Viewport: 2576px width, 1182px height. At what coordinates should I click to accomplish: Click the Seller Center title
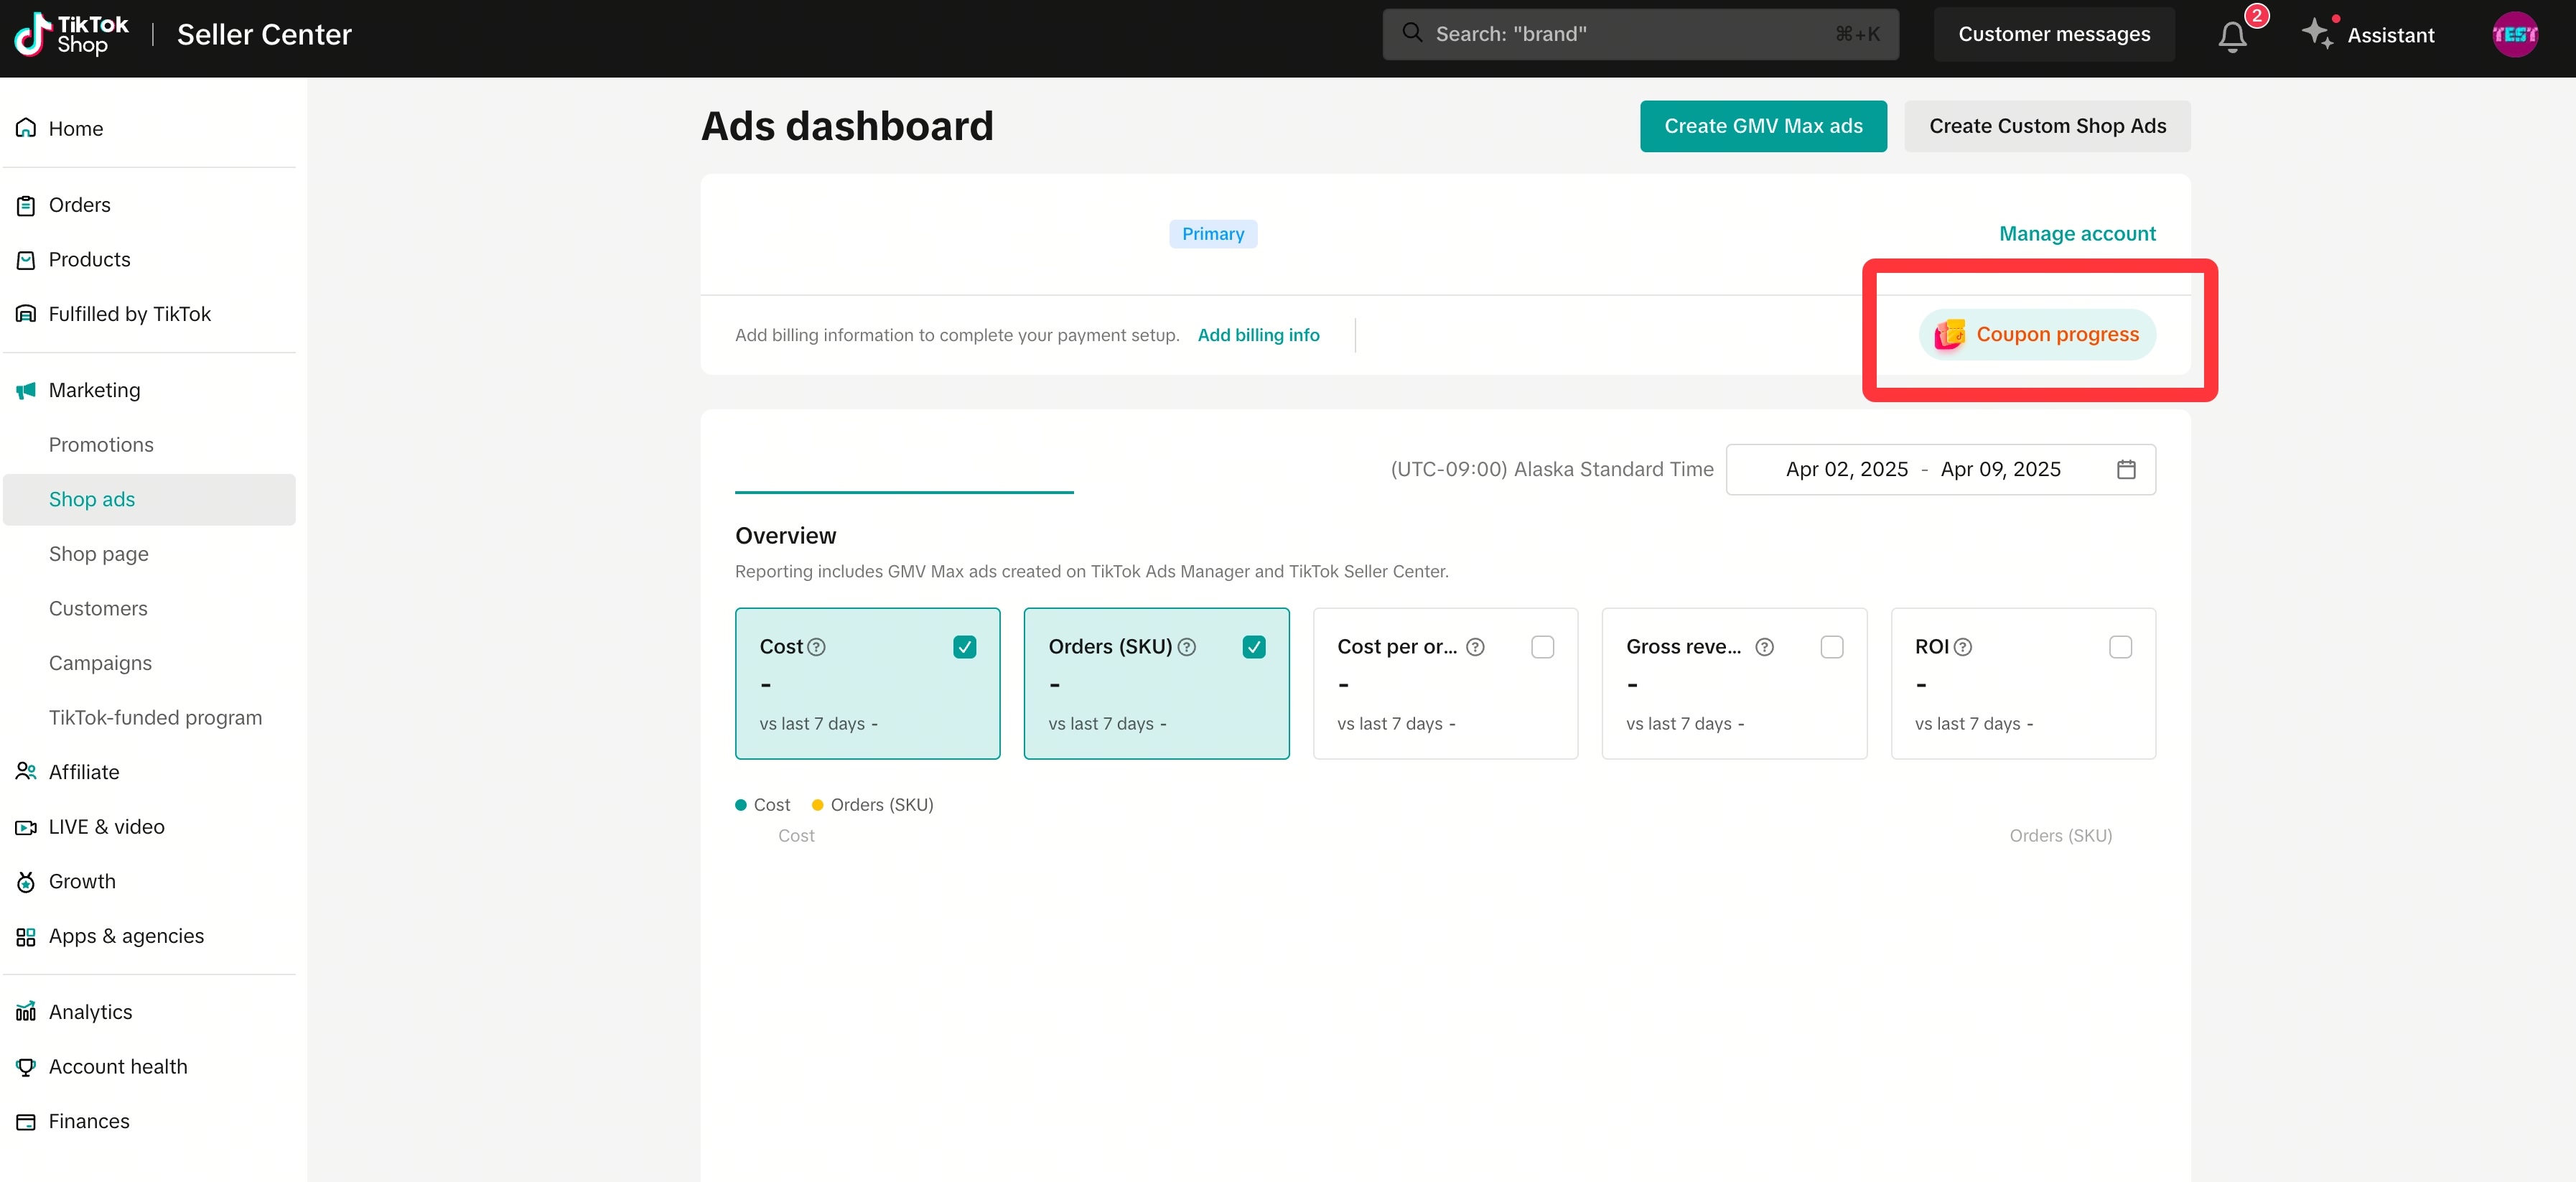264,34
